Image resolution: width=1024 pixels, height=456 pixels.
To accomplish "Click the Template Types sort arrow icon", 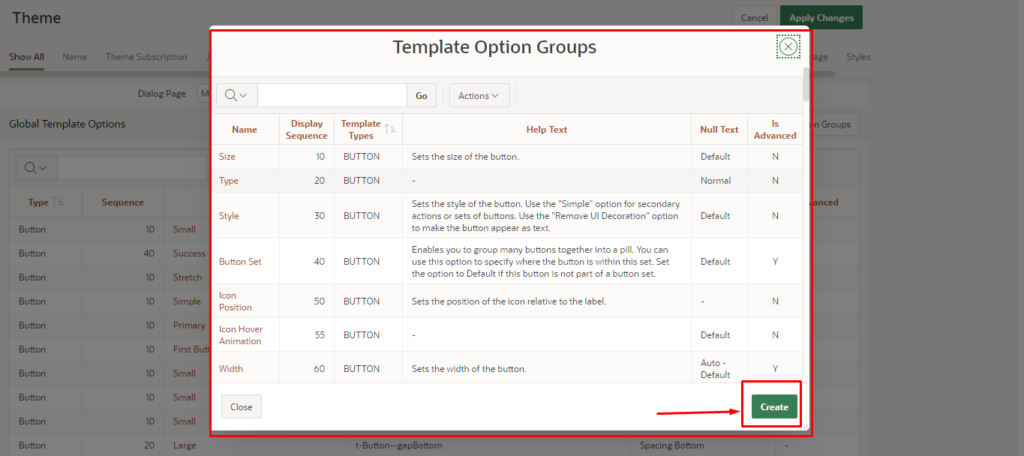I will pos(390,129).
